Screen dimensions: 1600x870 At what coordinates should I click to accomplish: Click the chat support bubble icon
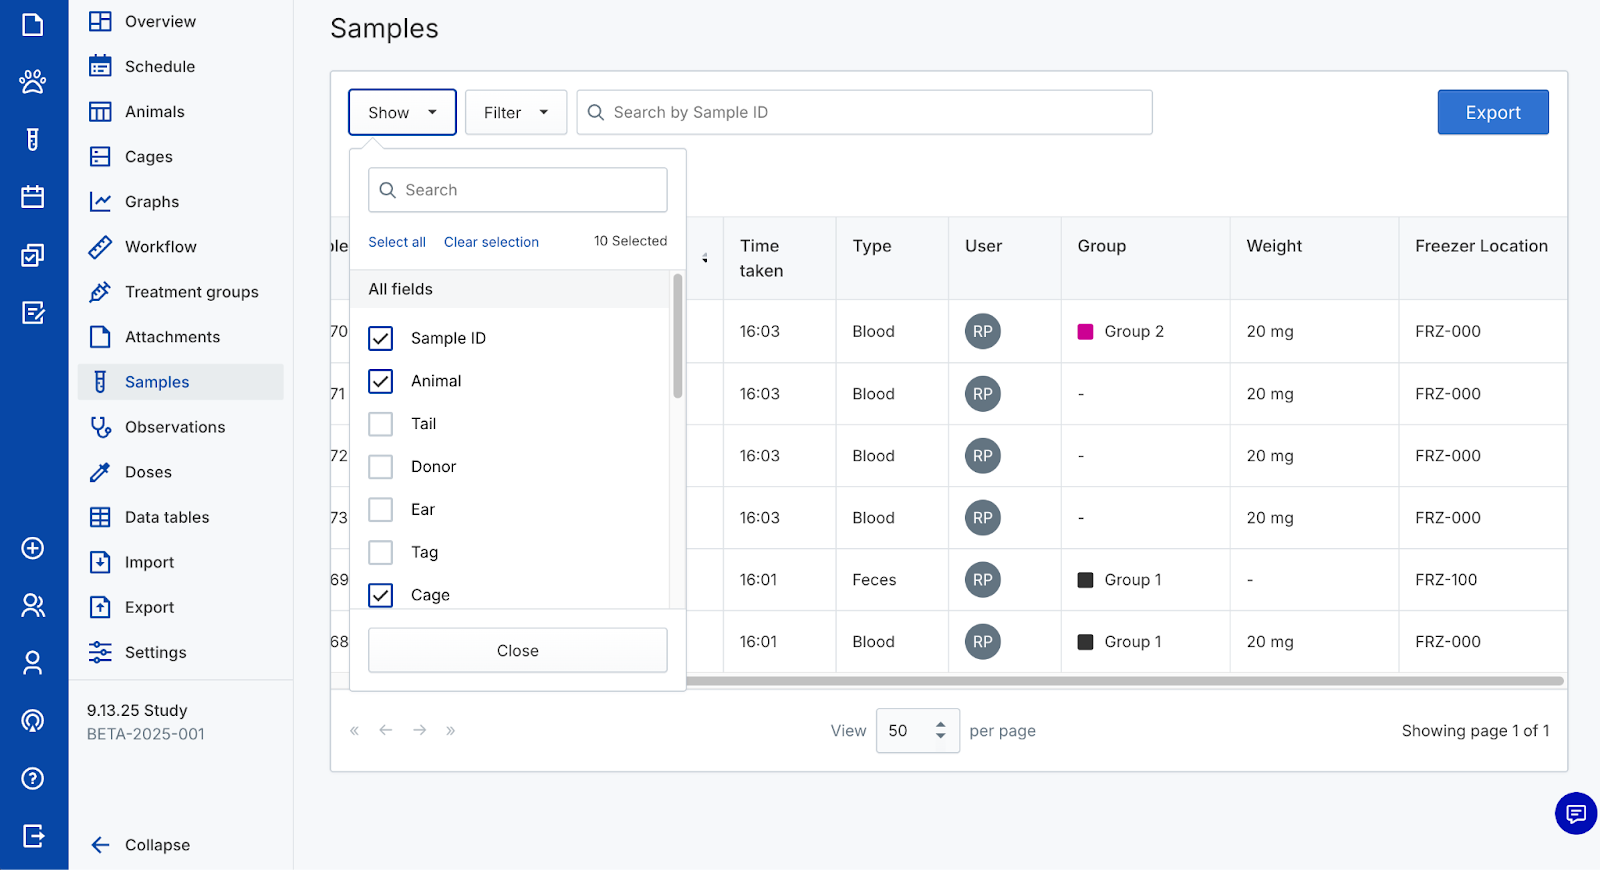click(1575, 813)
